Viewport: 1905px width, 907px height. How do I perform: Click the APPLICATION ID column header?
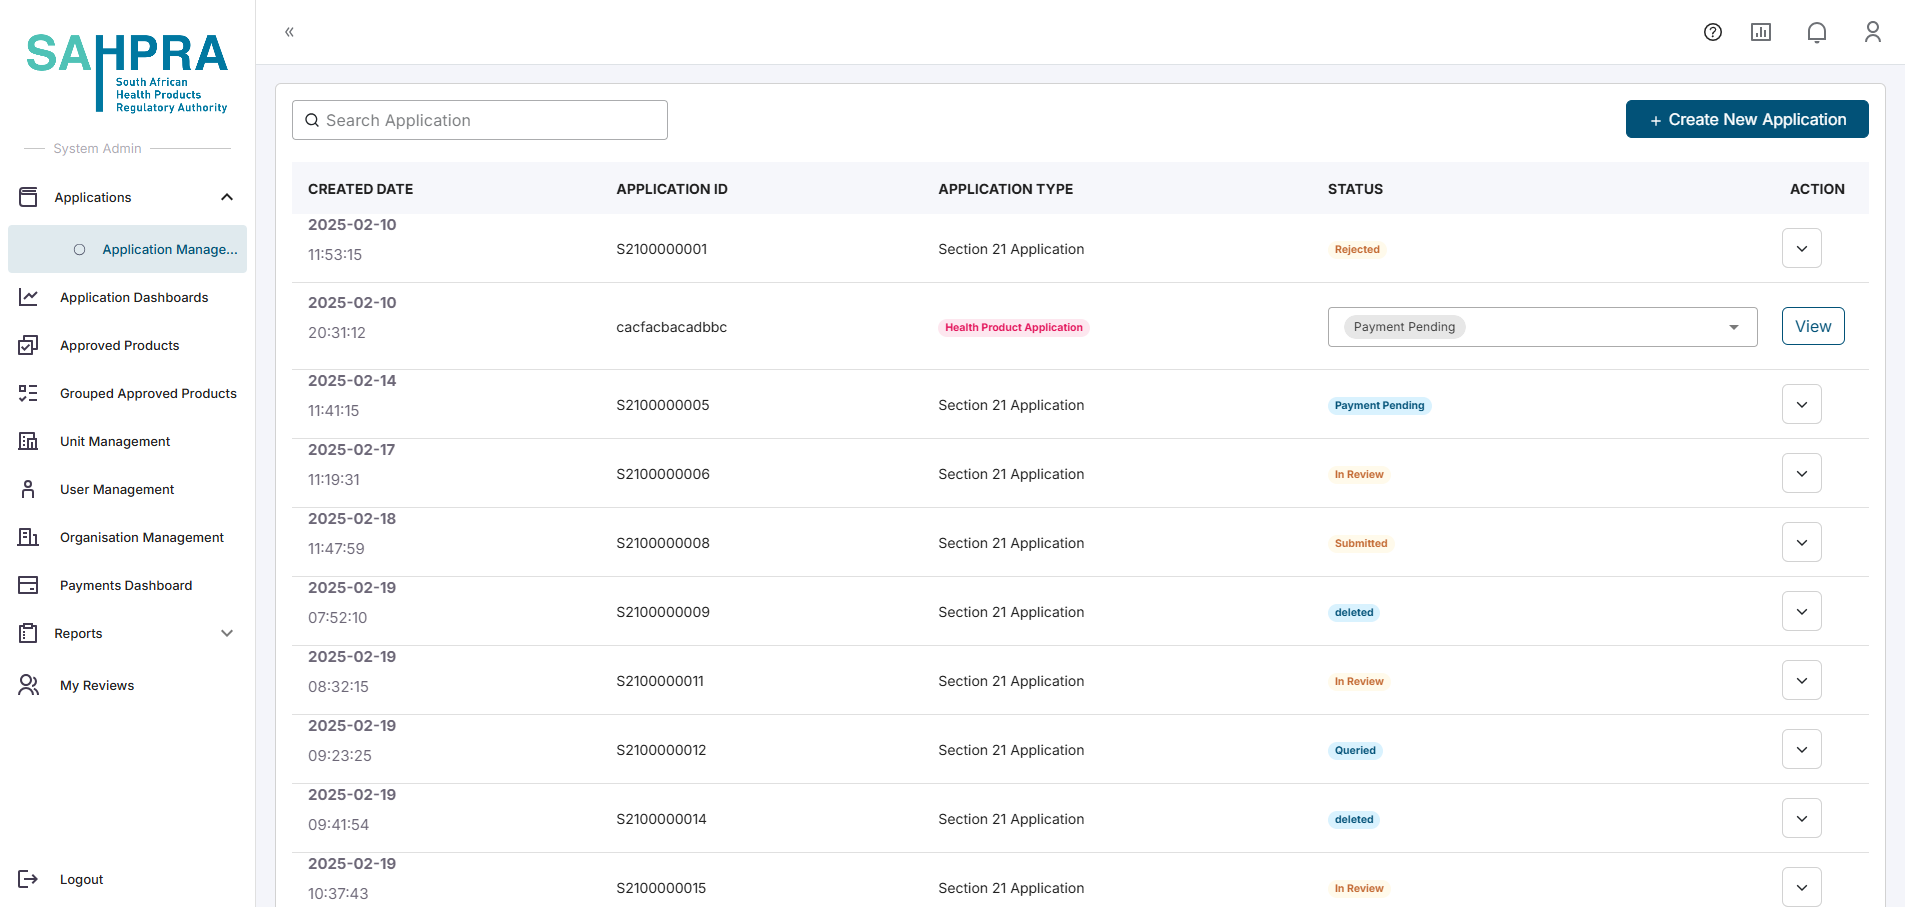coord(672,189)
